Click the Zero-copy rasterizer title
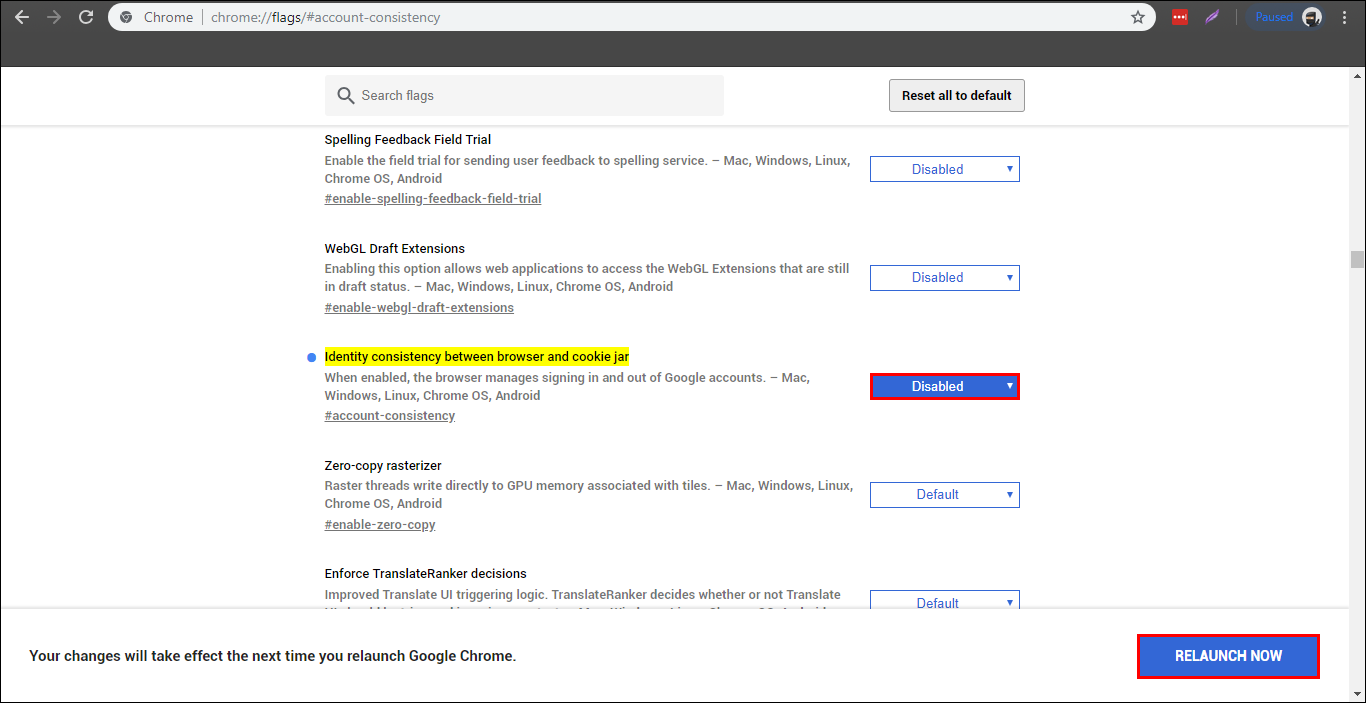 click(383, 465)
